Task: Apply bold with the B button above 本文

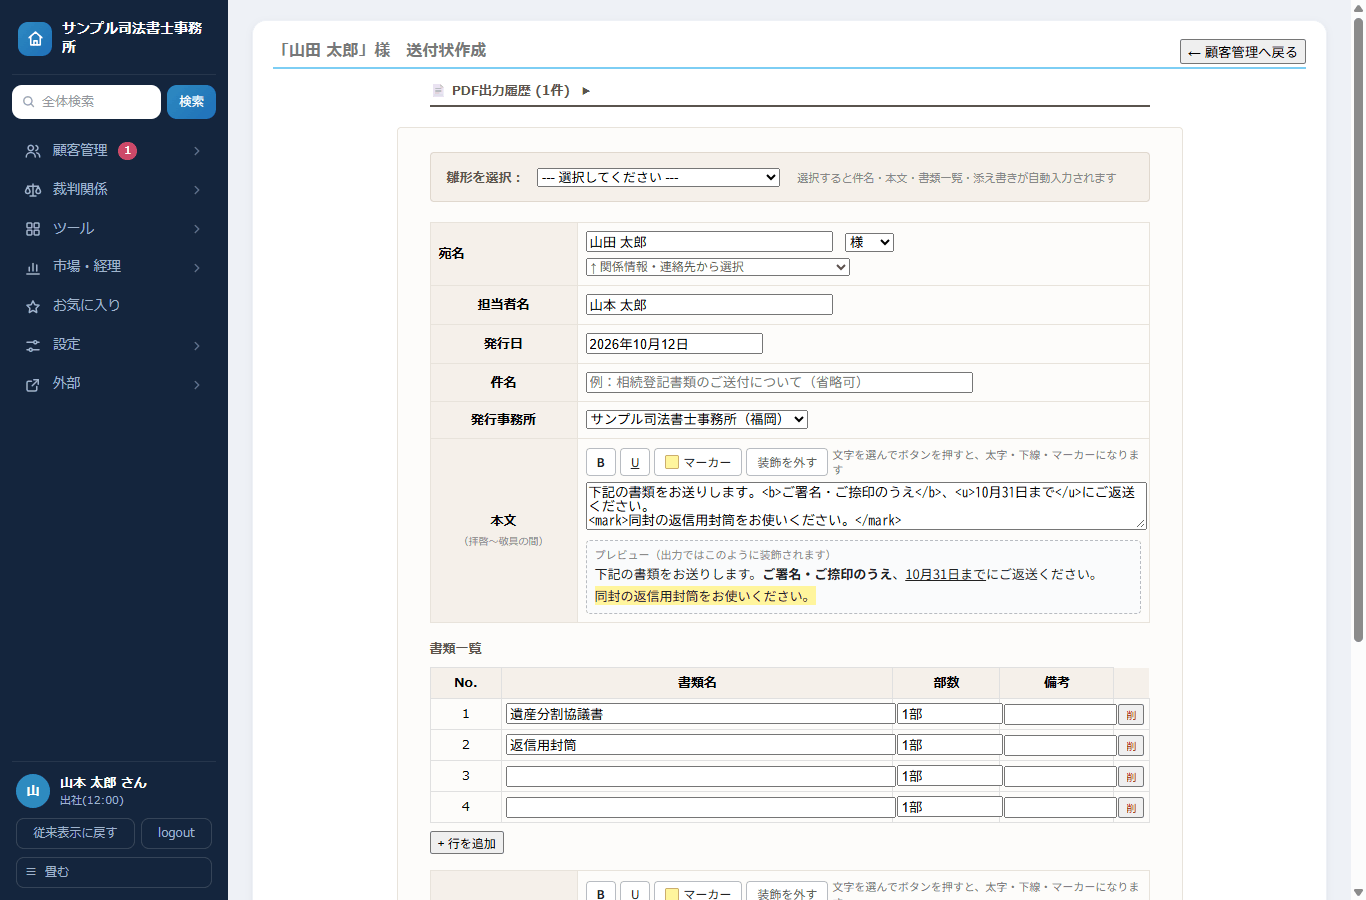Action: point(601,462)
